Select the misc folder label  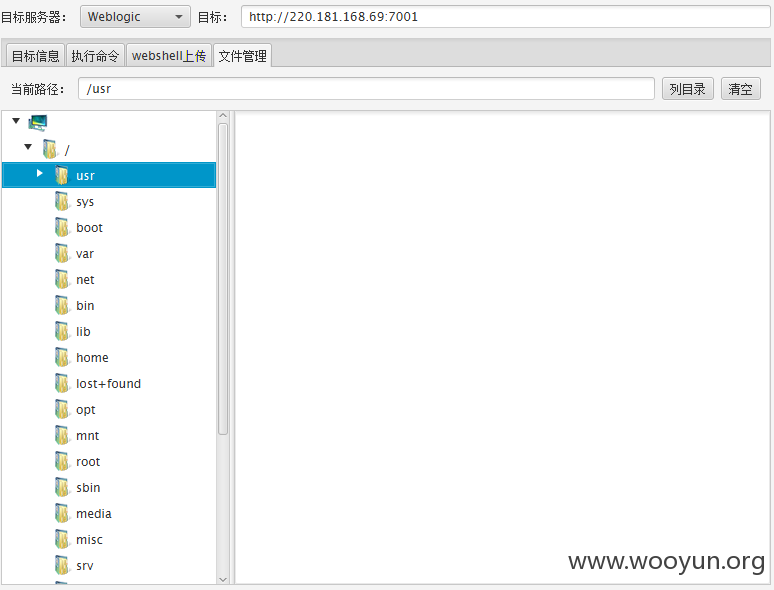(89, 540)
